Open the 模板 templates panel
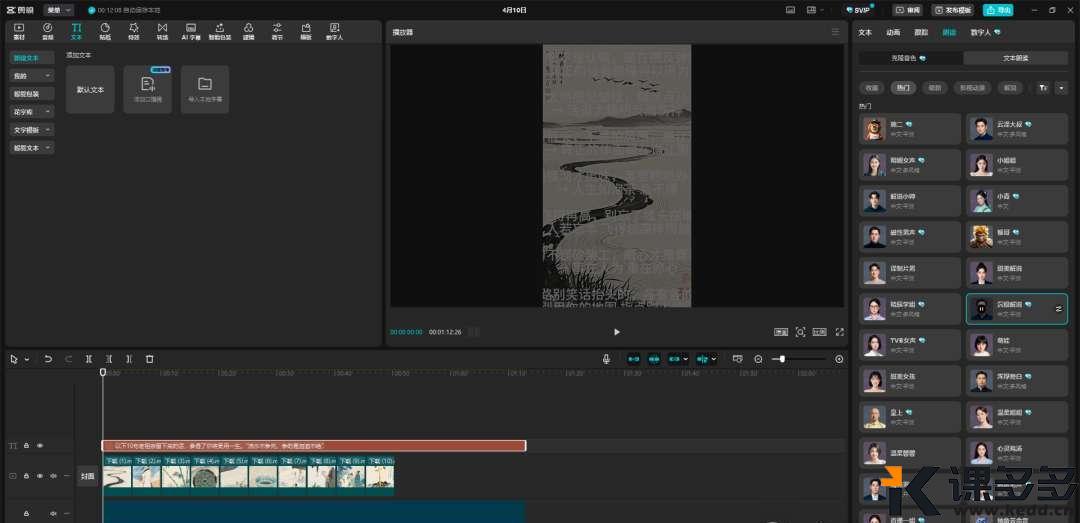This screenshot has height=523, width=1080. pyautogui.click(x=306, y=31)
